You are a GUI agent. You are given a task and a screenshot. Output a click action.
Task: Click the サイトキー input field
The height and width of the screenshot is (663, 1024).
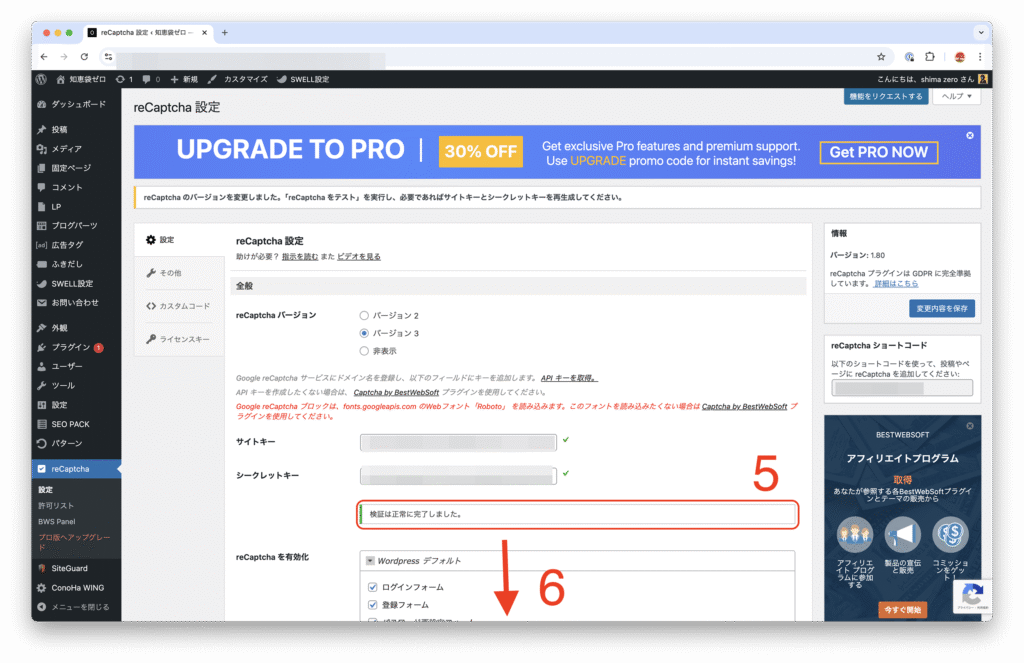coord(458,442)
